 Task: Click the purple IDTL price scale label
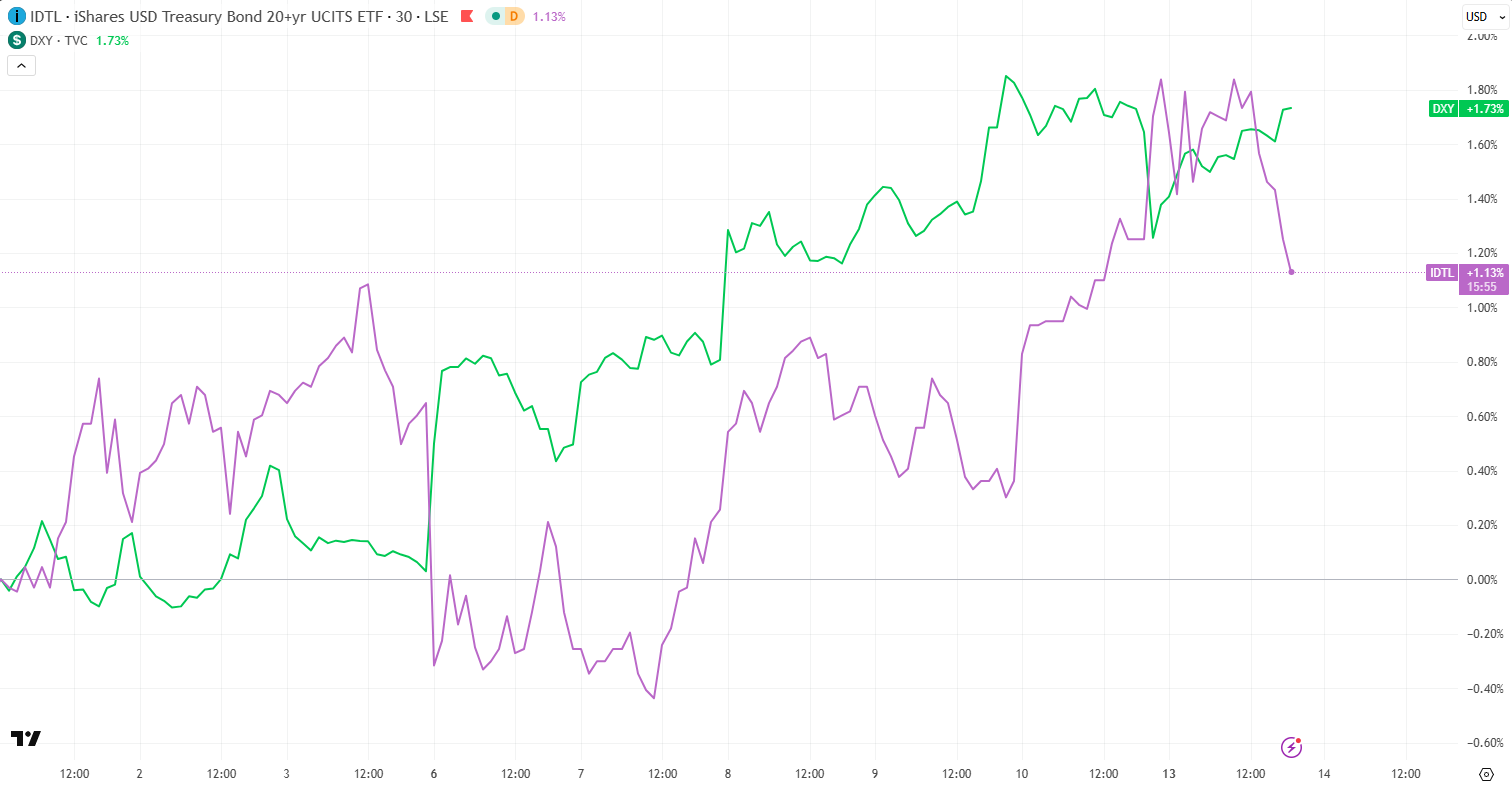click(x=1441, y=272)
